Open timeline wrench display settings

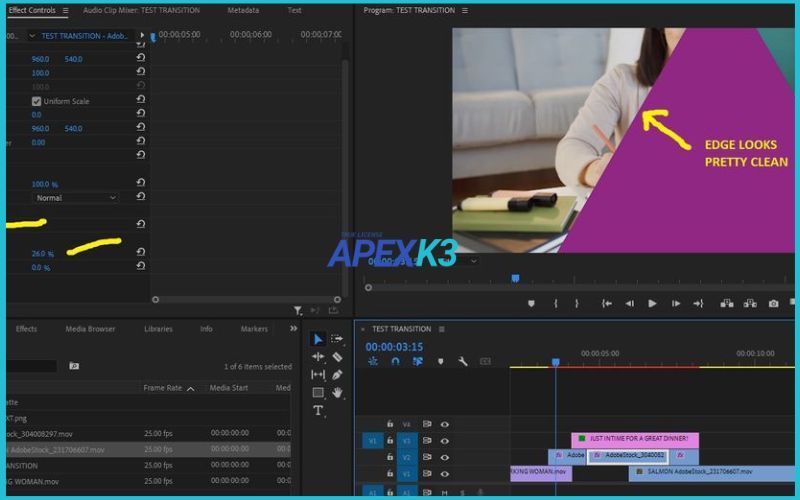click(463, 361)
